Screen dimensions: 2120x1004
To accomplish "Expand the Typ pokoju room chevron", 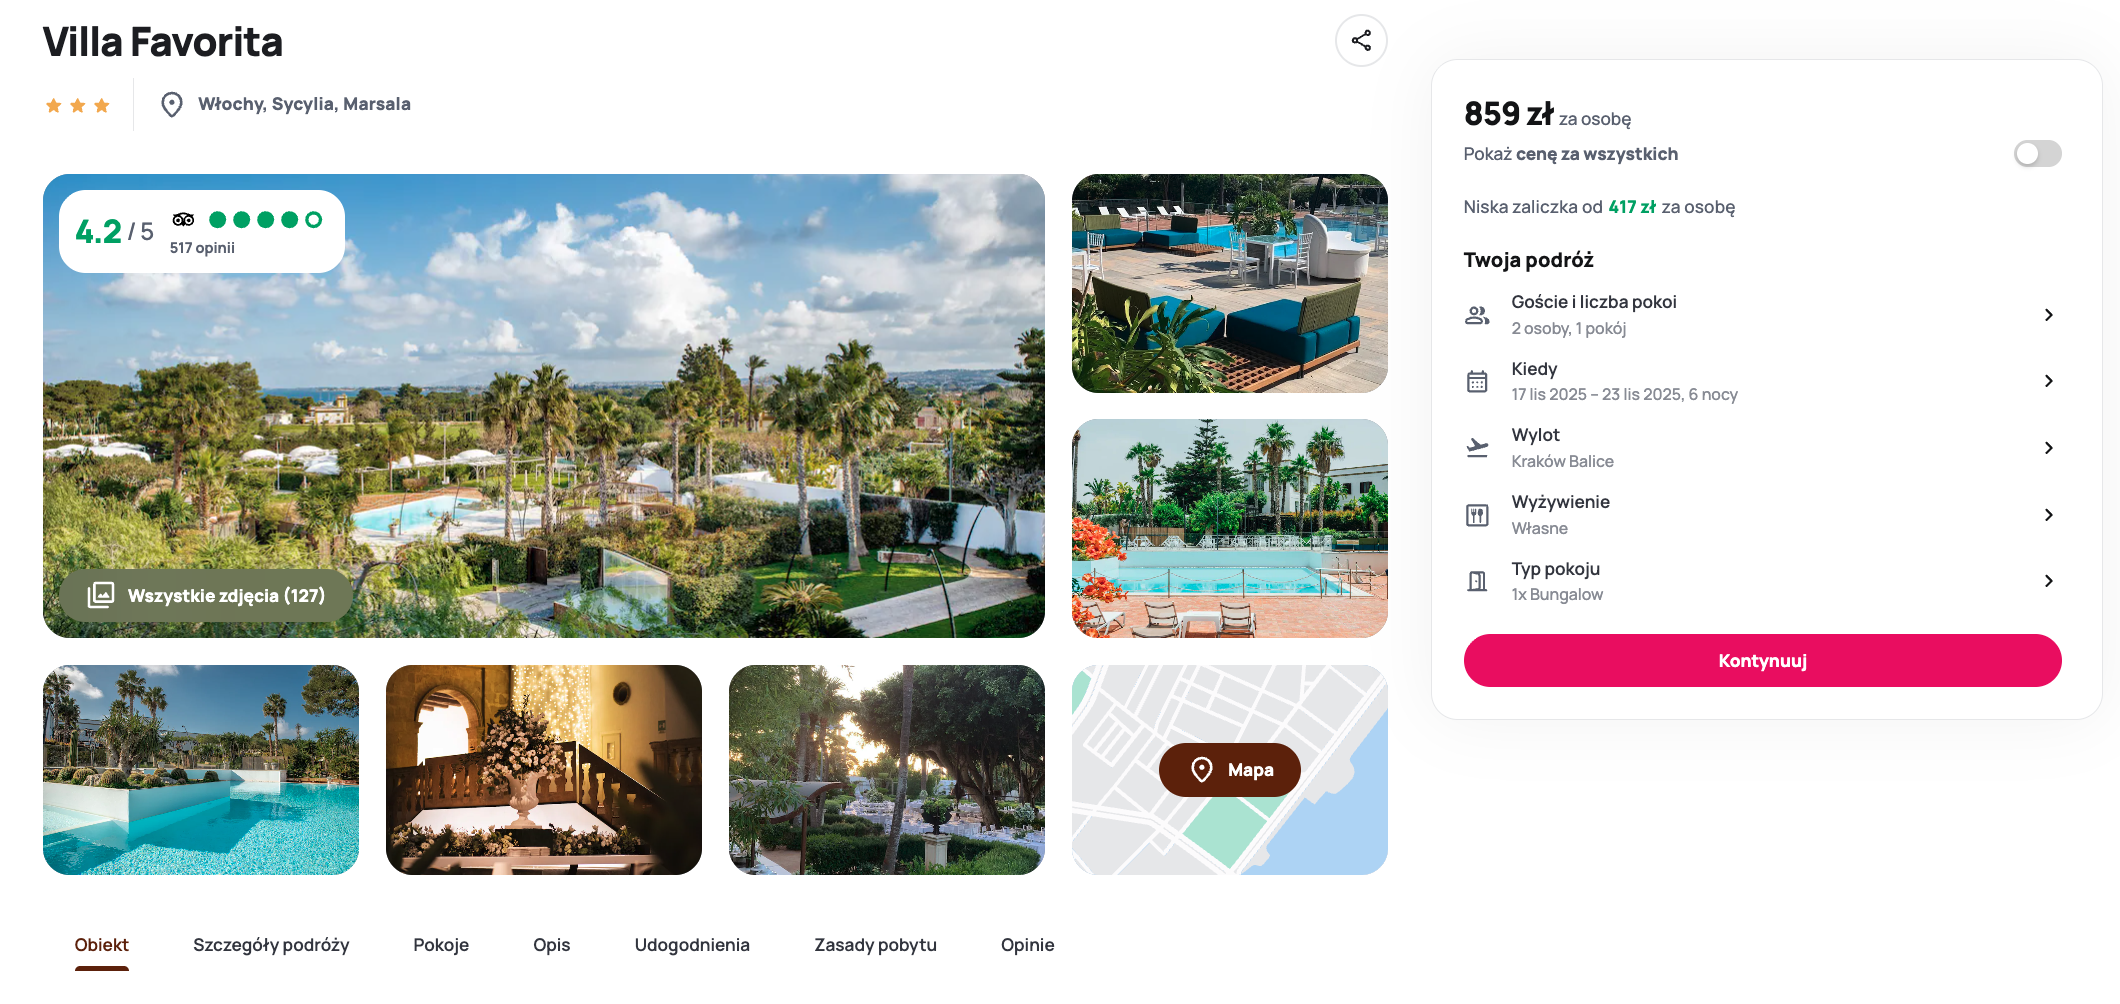I will pos(2048,581).
